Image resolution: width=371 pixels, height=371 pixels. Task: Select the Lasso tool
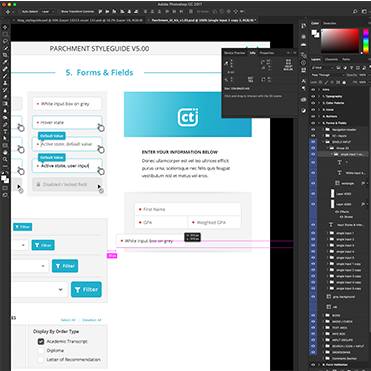[5, 41]
